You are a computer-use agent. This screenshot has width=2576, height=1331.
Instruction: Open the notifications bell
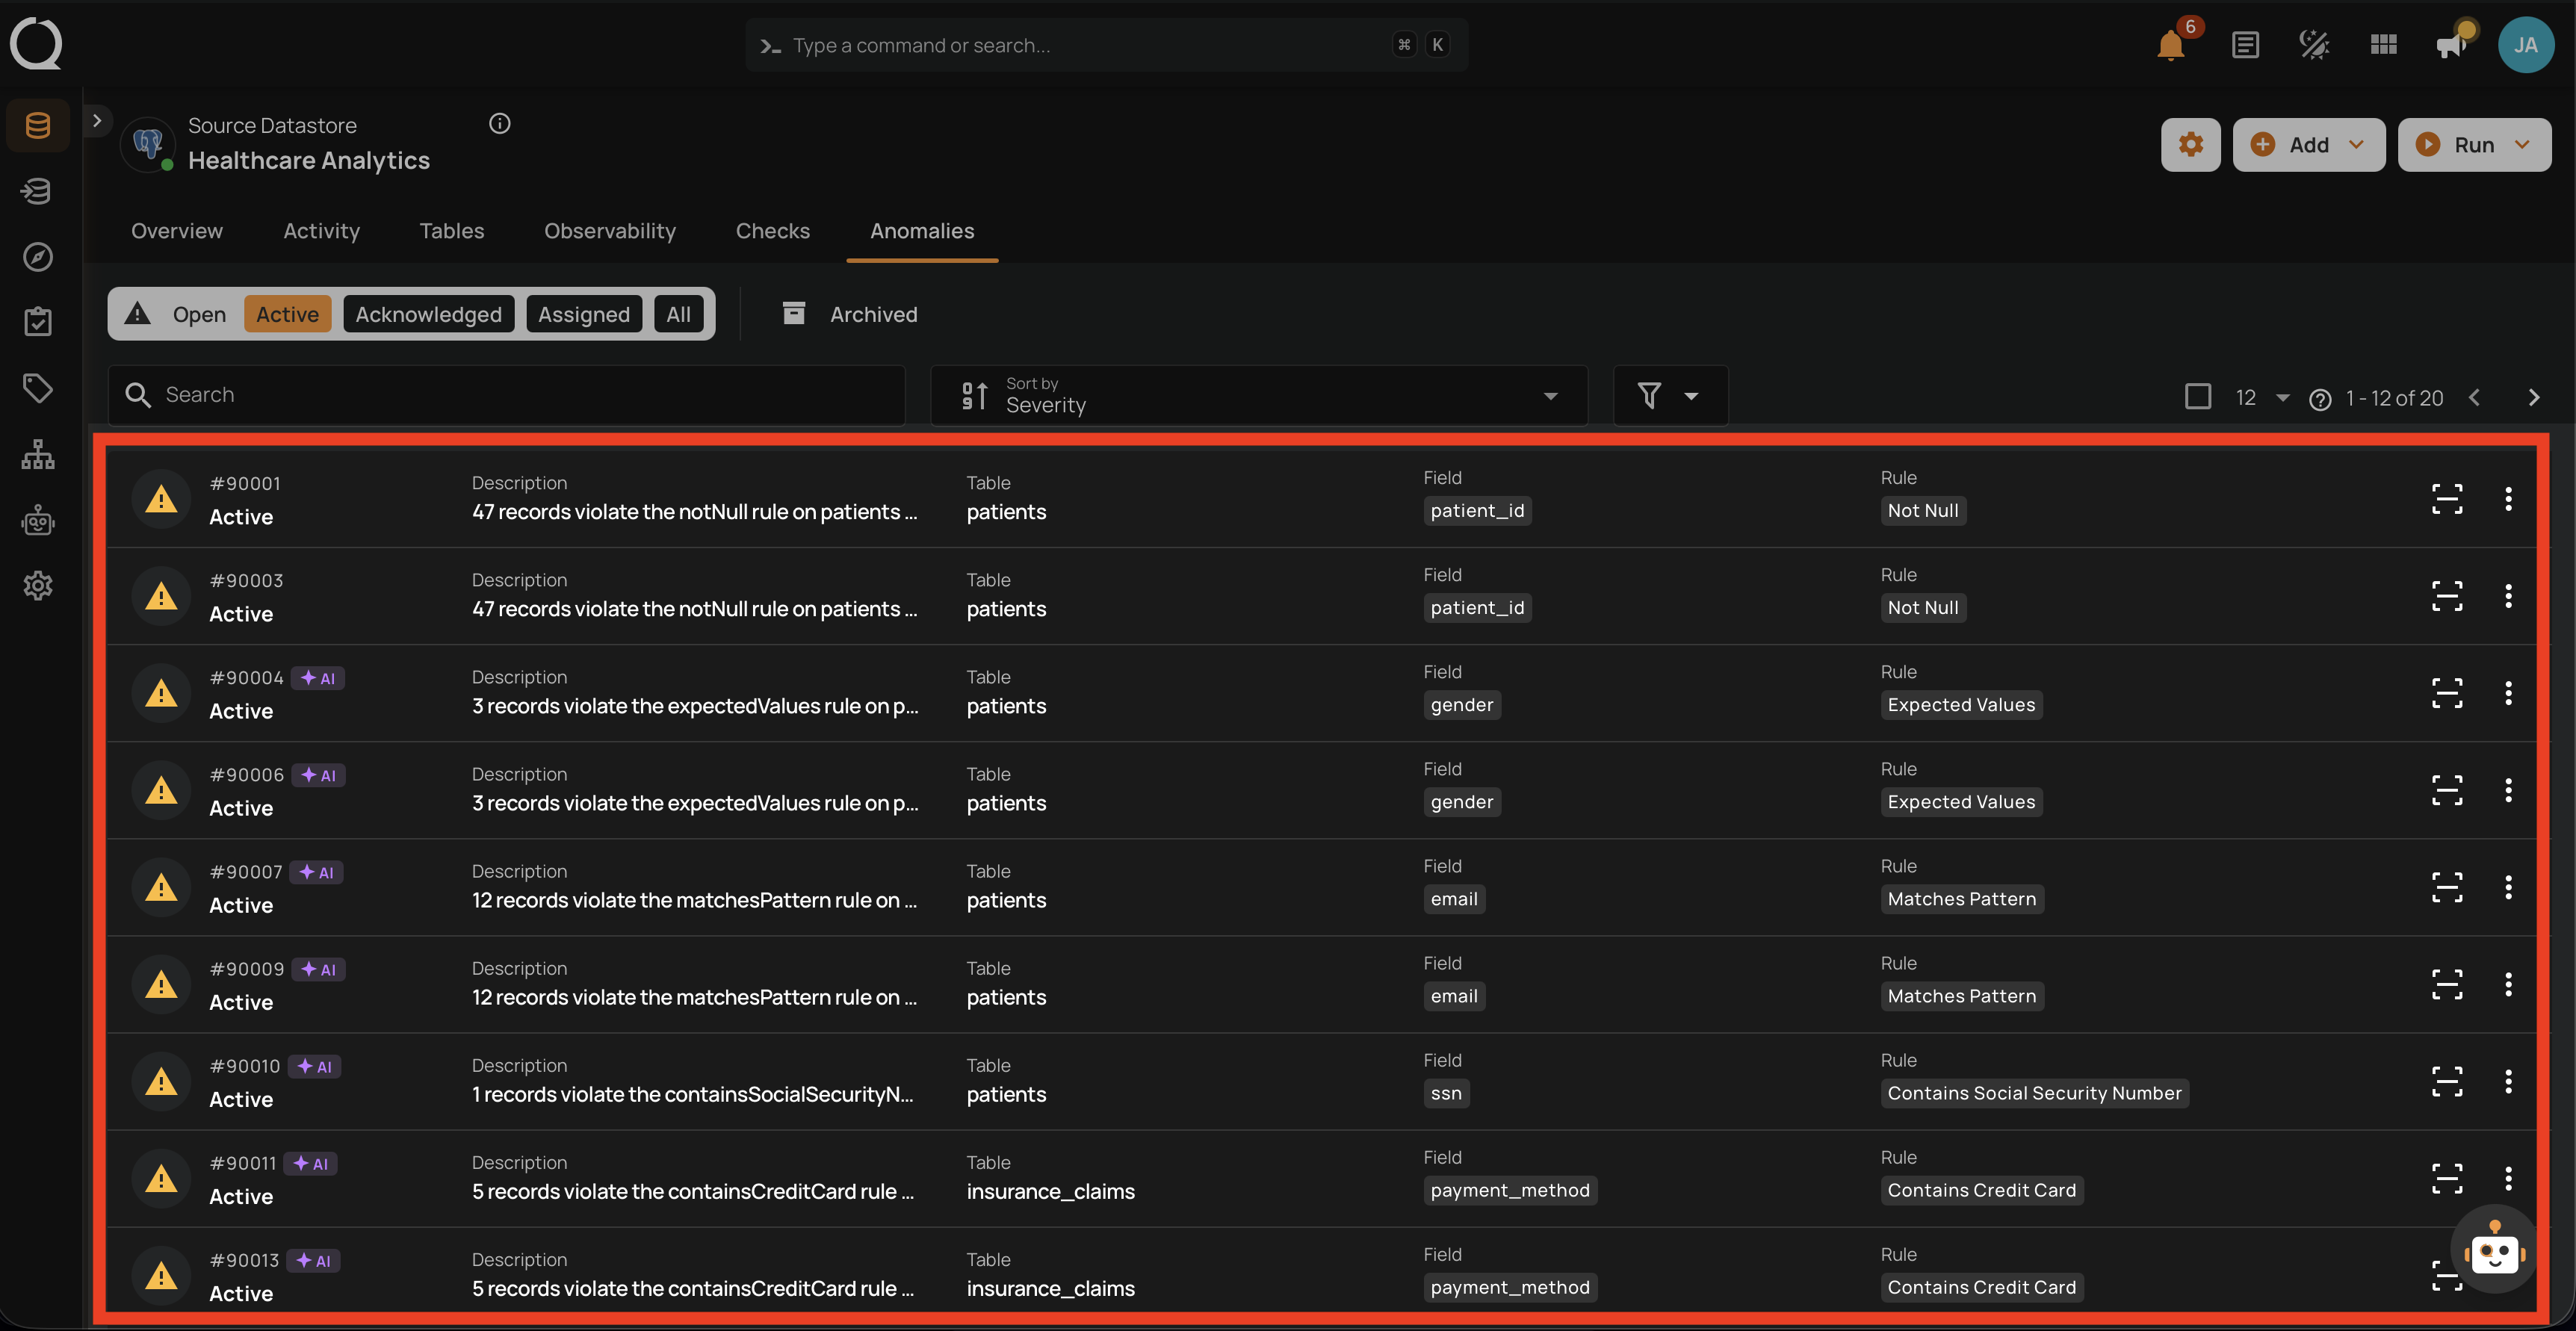[x=2170, y=45]
